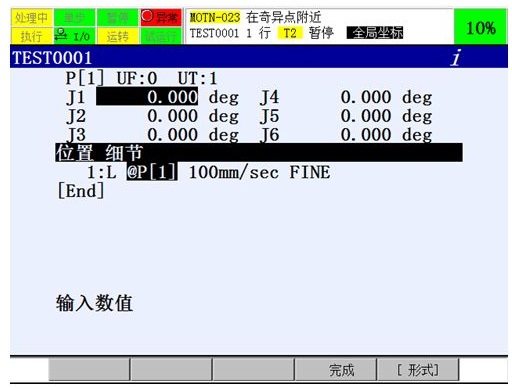The width and height of the screenshot is (512, 390).
Task: Click the 单步 single-step indicator
Action: pos(75,17)
